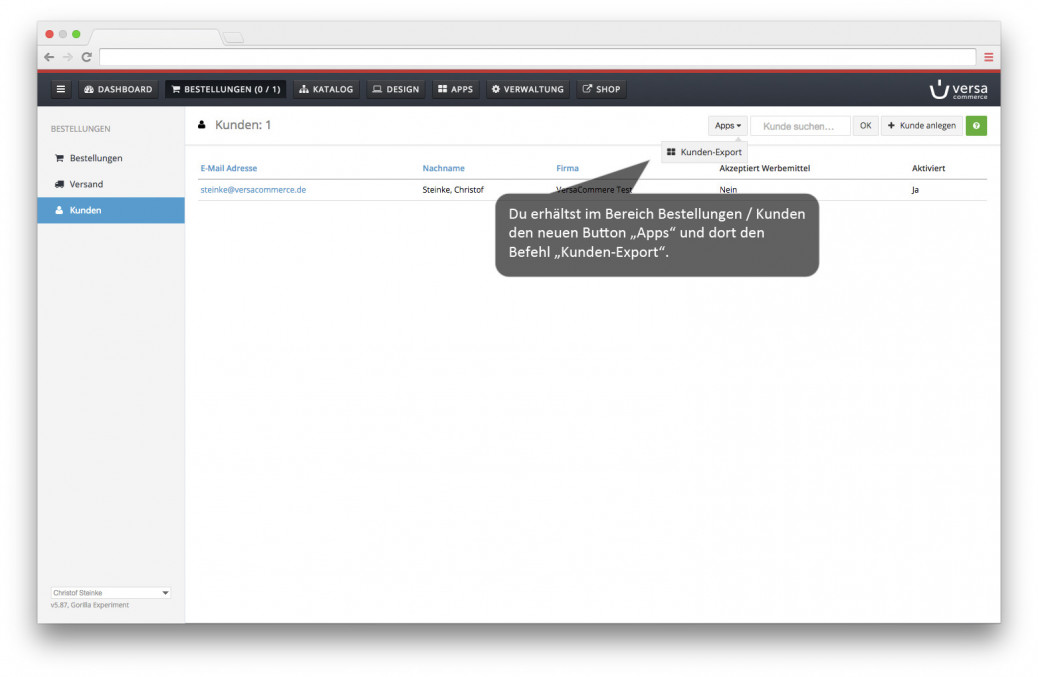Click the Aktiviert column header

928,168
